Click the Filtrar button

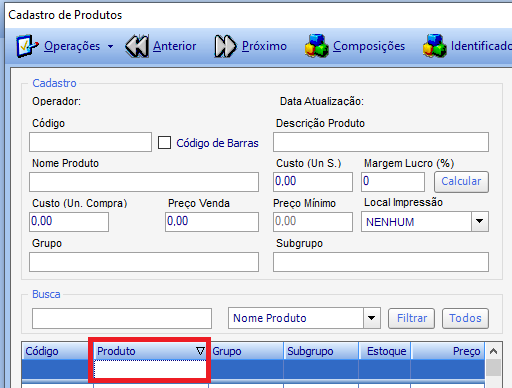(412, 318)
